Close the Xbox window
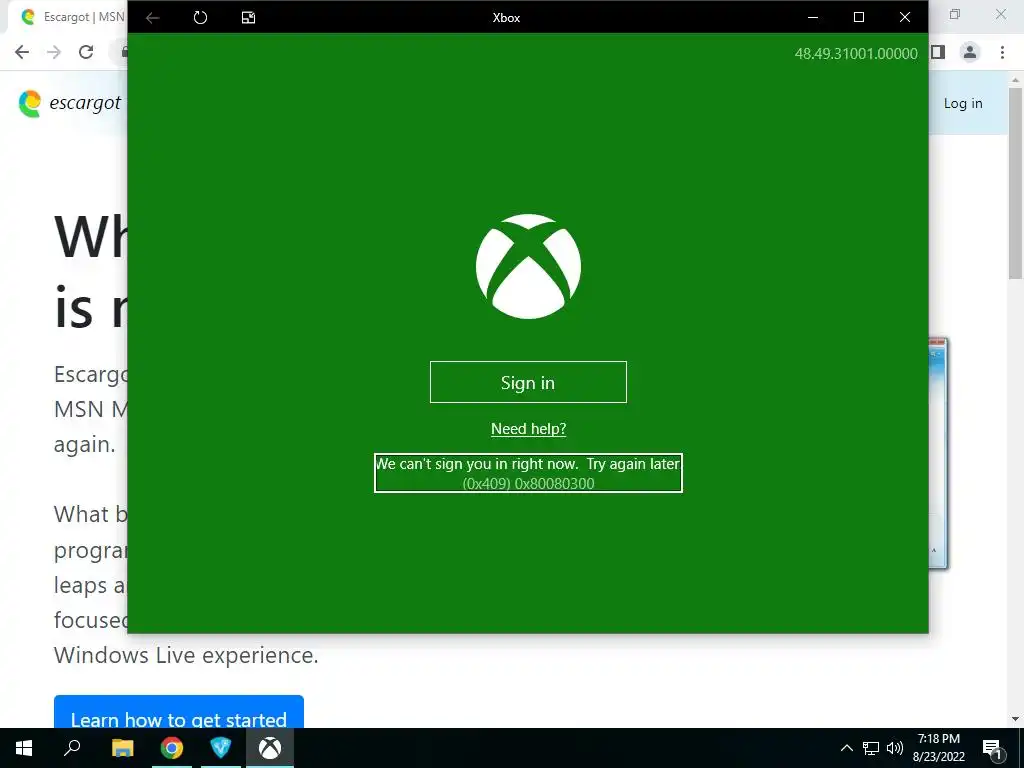 [x=904, y=18]
